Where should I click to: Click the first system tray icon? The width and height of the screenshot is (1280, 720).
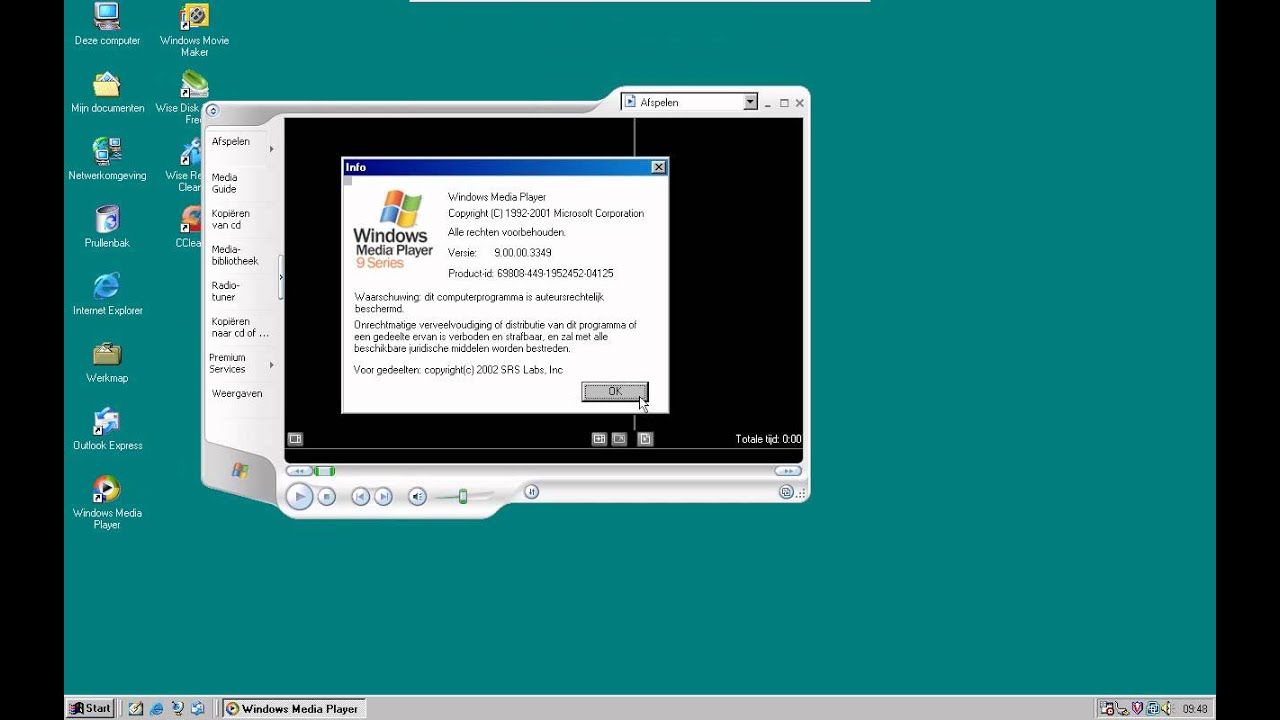(1107, 709)
